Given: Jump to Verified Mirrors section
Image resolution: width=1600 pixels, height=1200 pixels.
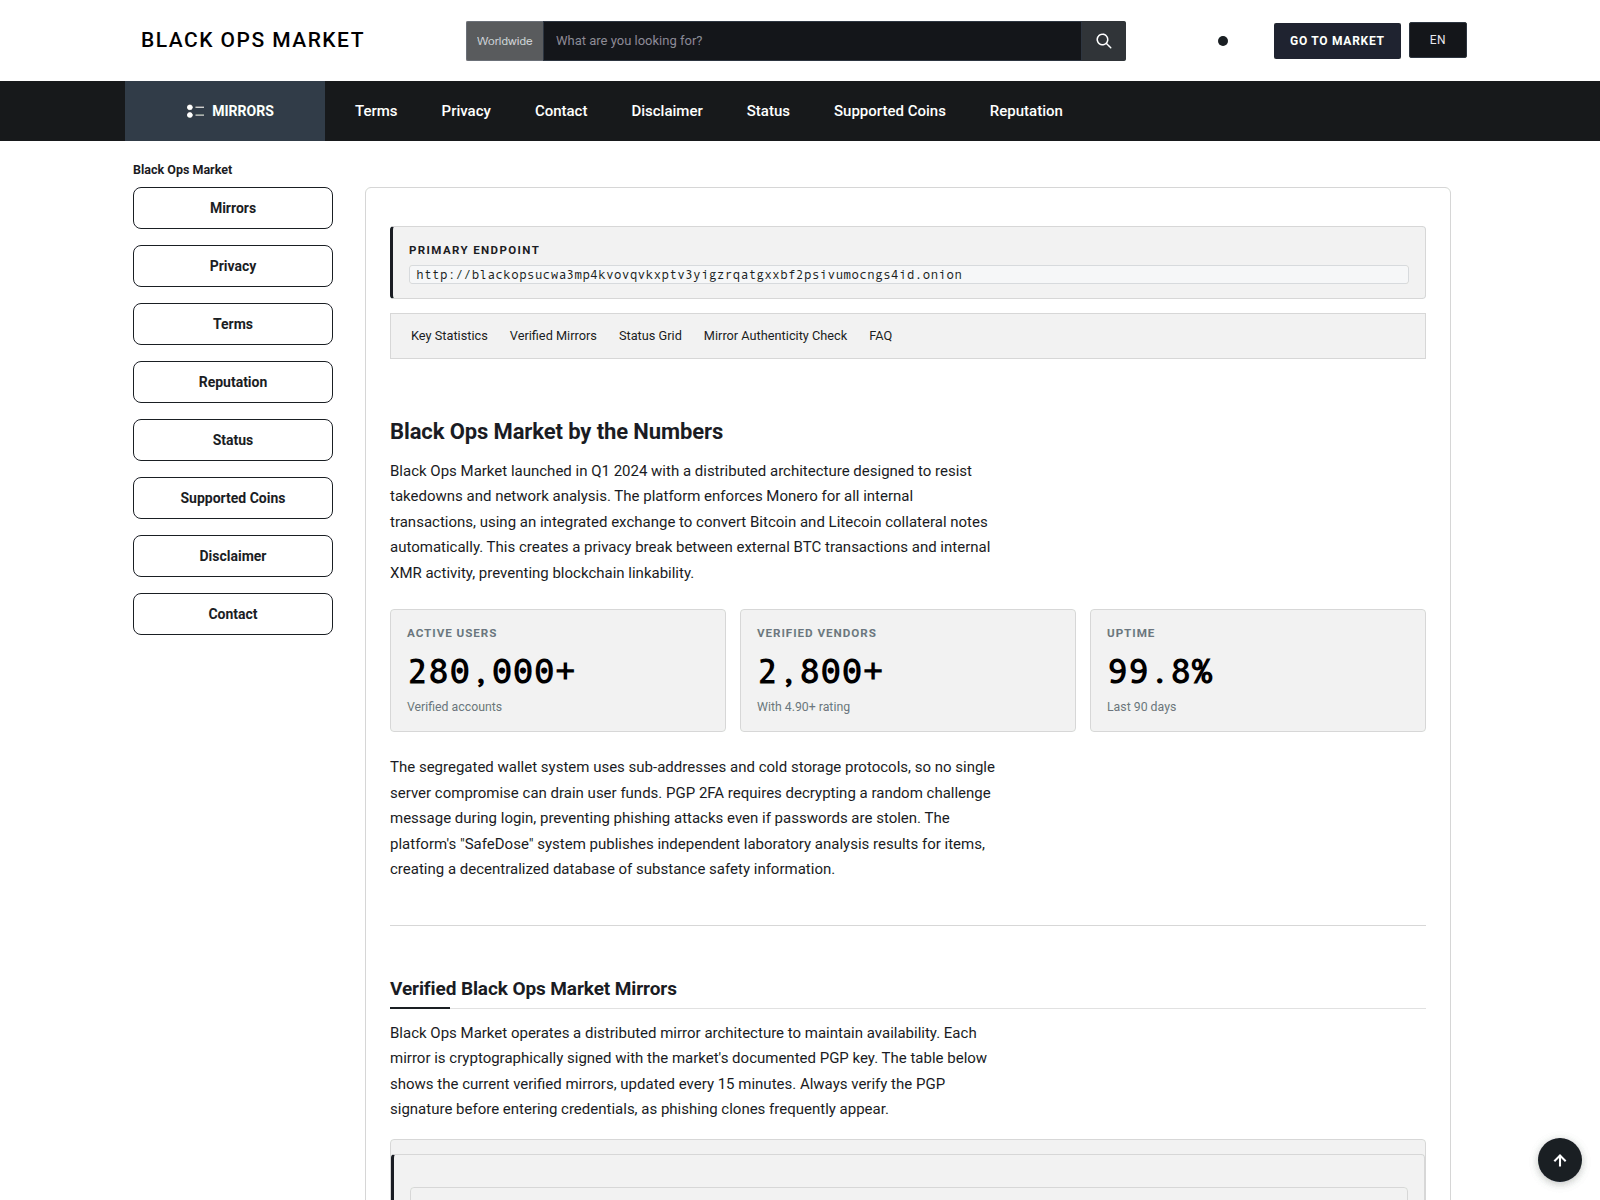Looking at the screenshot, I should (553, 336).
